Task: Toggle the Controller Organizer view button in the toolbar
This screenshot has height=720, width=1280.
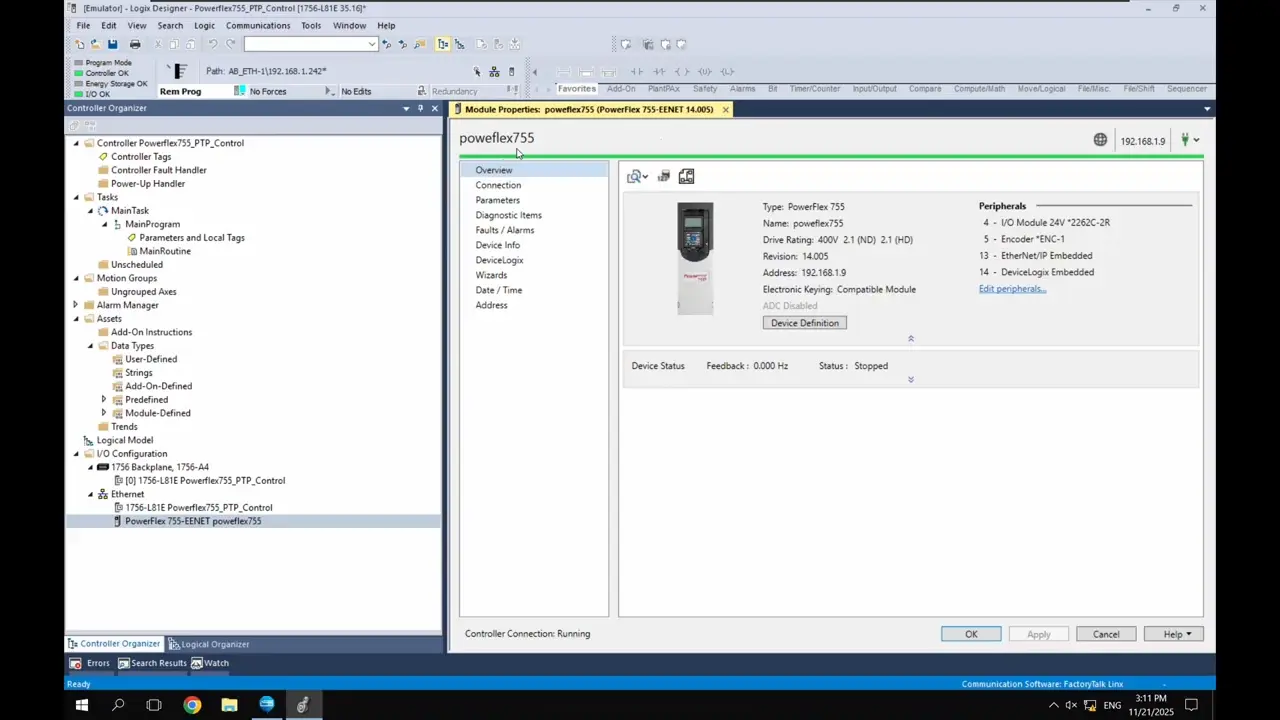Action: pos(443,44)
